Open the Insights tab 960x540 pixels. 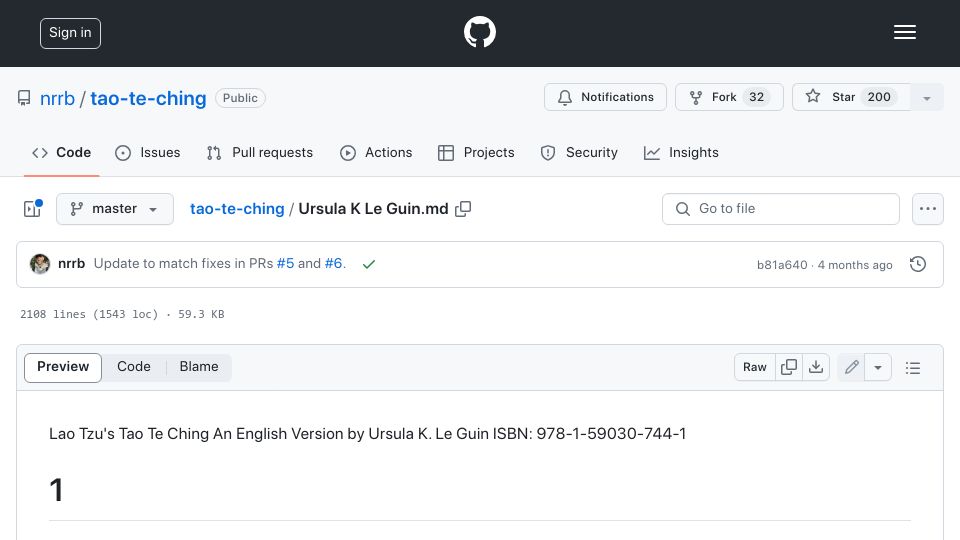click(681, 152)
